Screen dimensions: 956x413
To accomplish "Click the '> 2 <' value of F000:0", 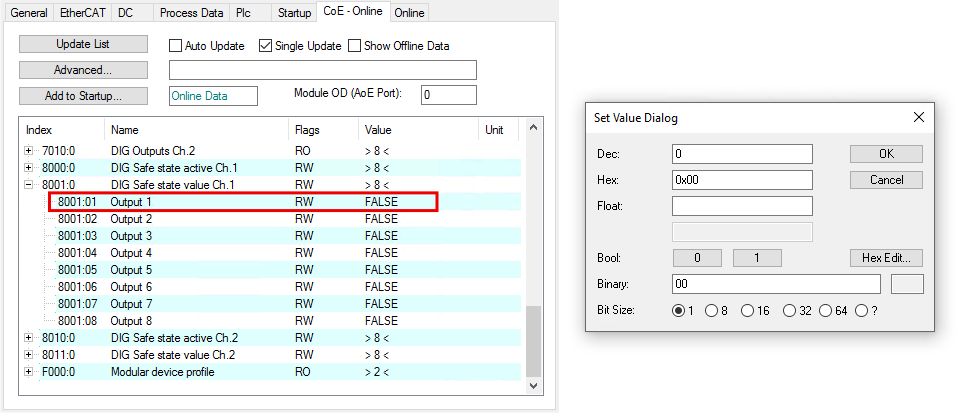I will (x=377, y=372).
